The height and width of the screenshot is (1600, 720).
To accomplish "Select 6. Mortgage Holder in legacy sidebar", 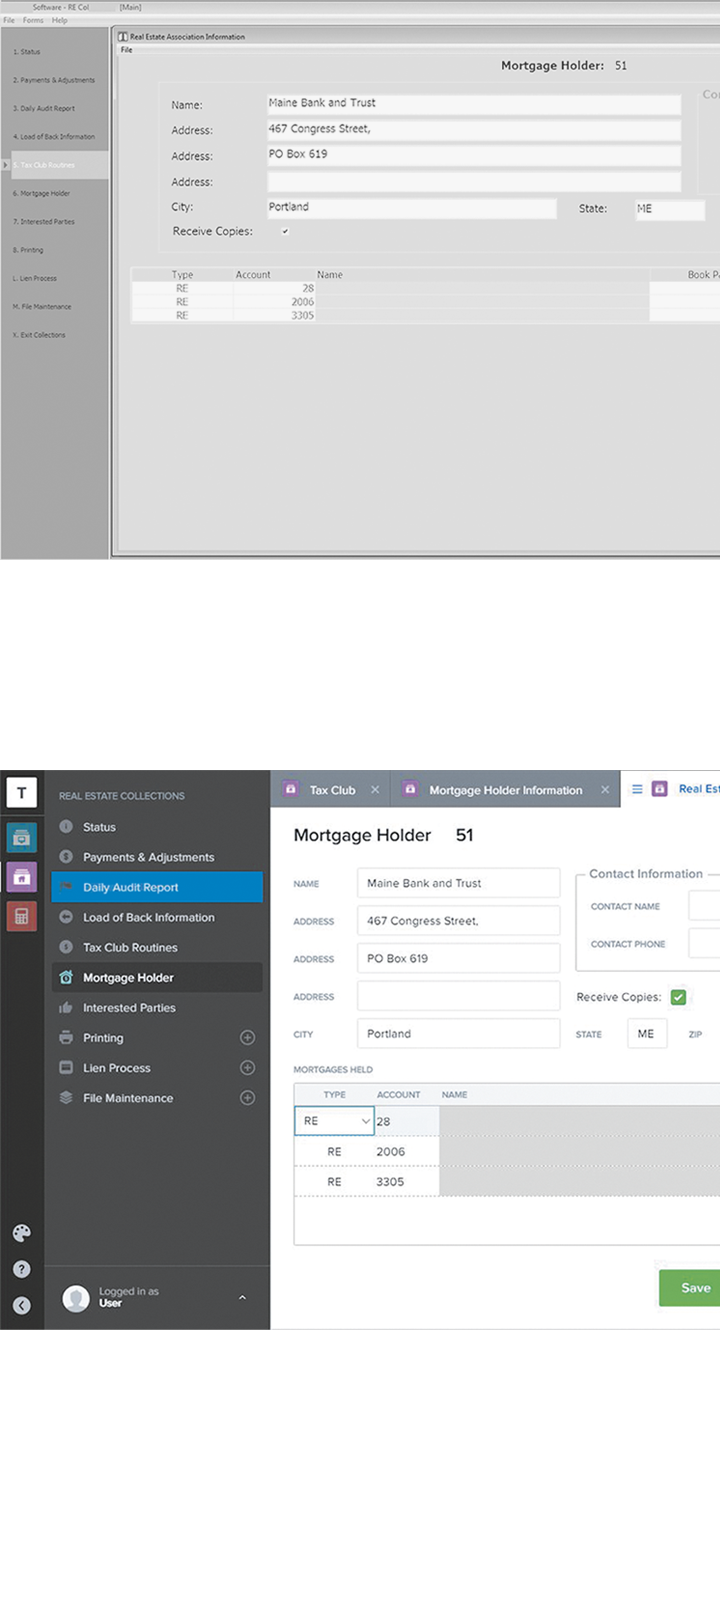I will [41, 193].
